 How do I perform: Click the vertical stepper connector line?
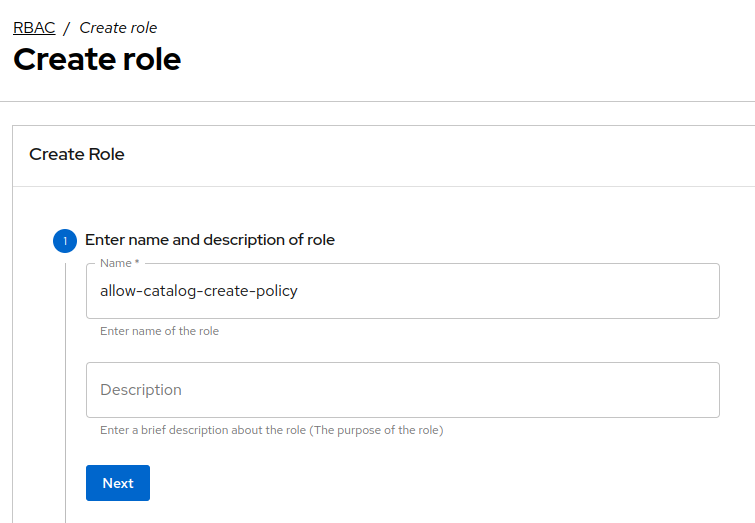[x=65, y=400]
